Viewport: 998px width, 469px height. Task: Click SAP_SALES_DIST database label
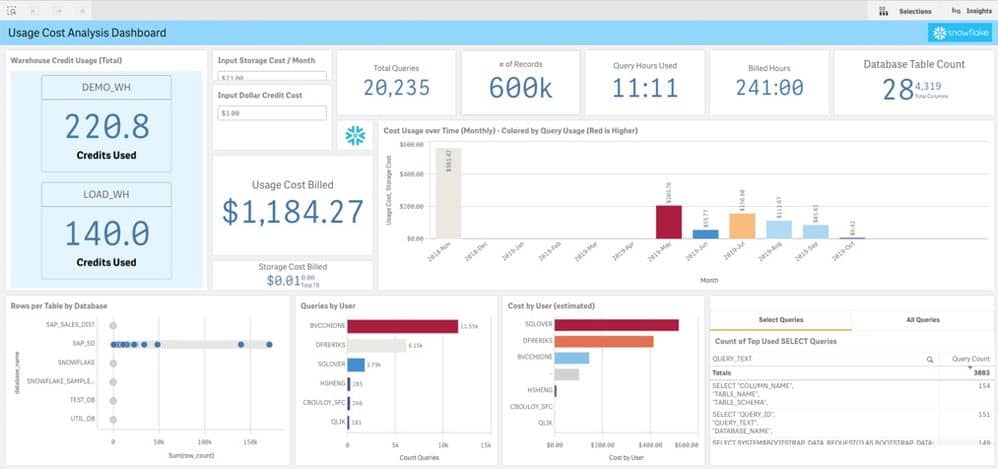tap(70, 325)
